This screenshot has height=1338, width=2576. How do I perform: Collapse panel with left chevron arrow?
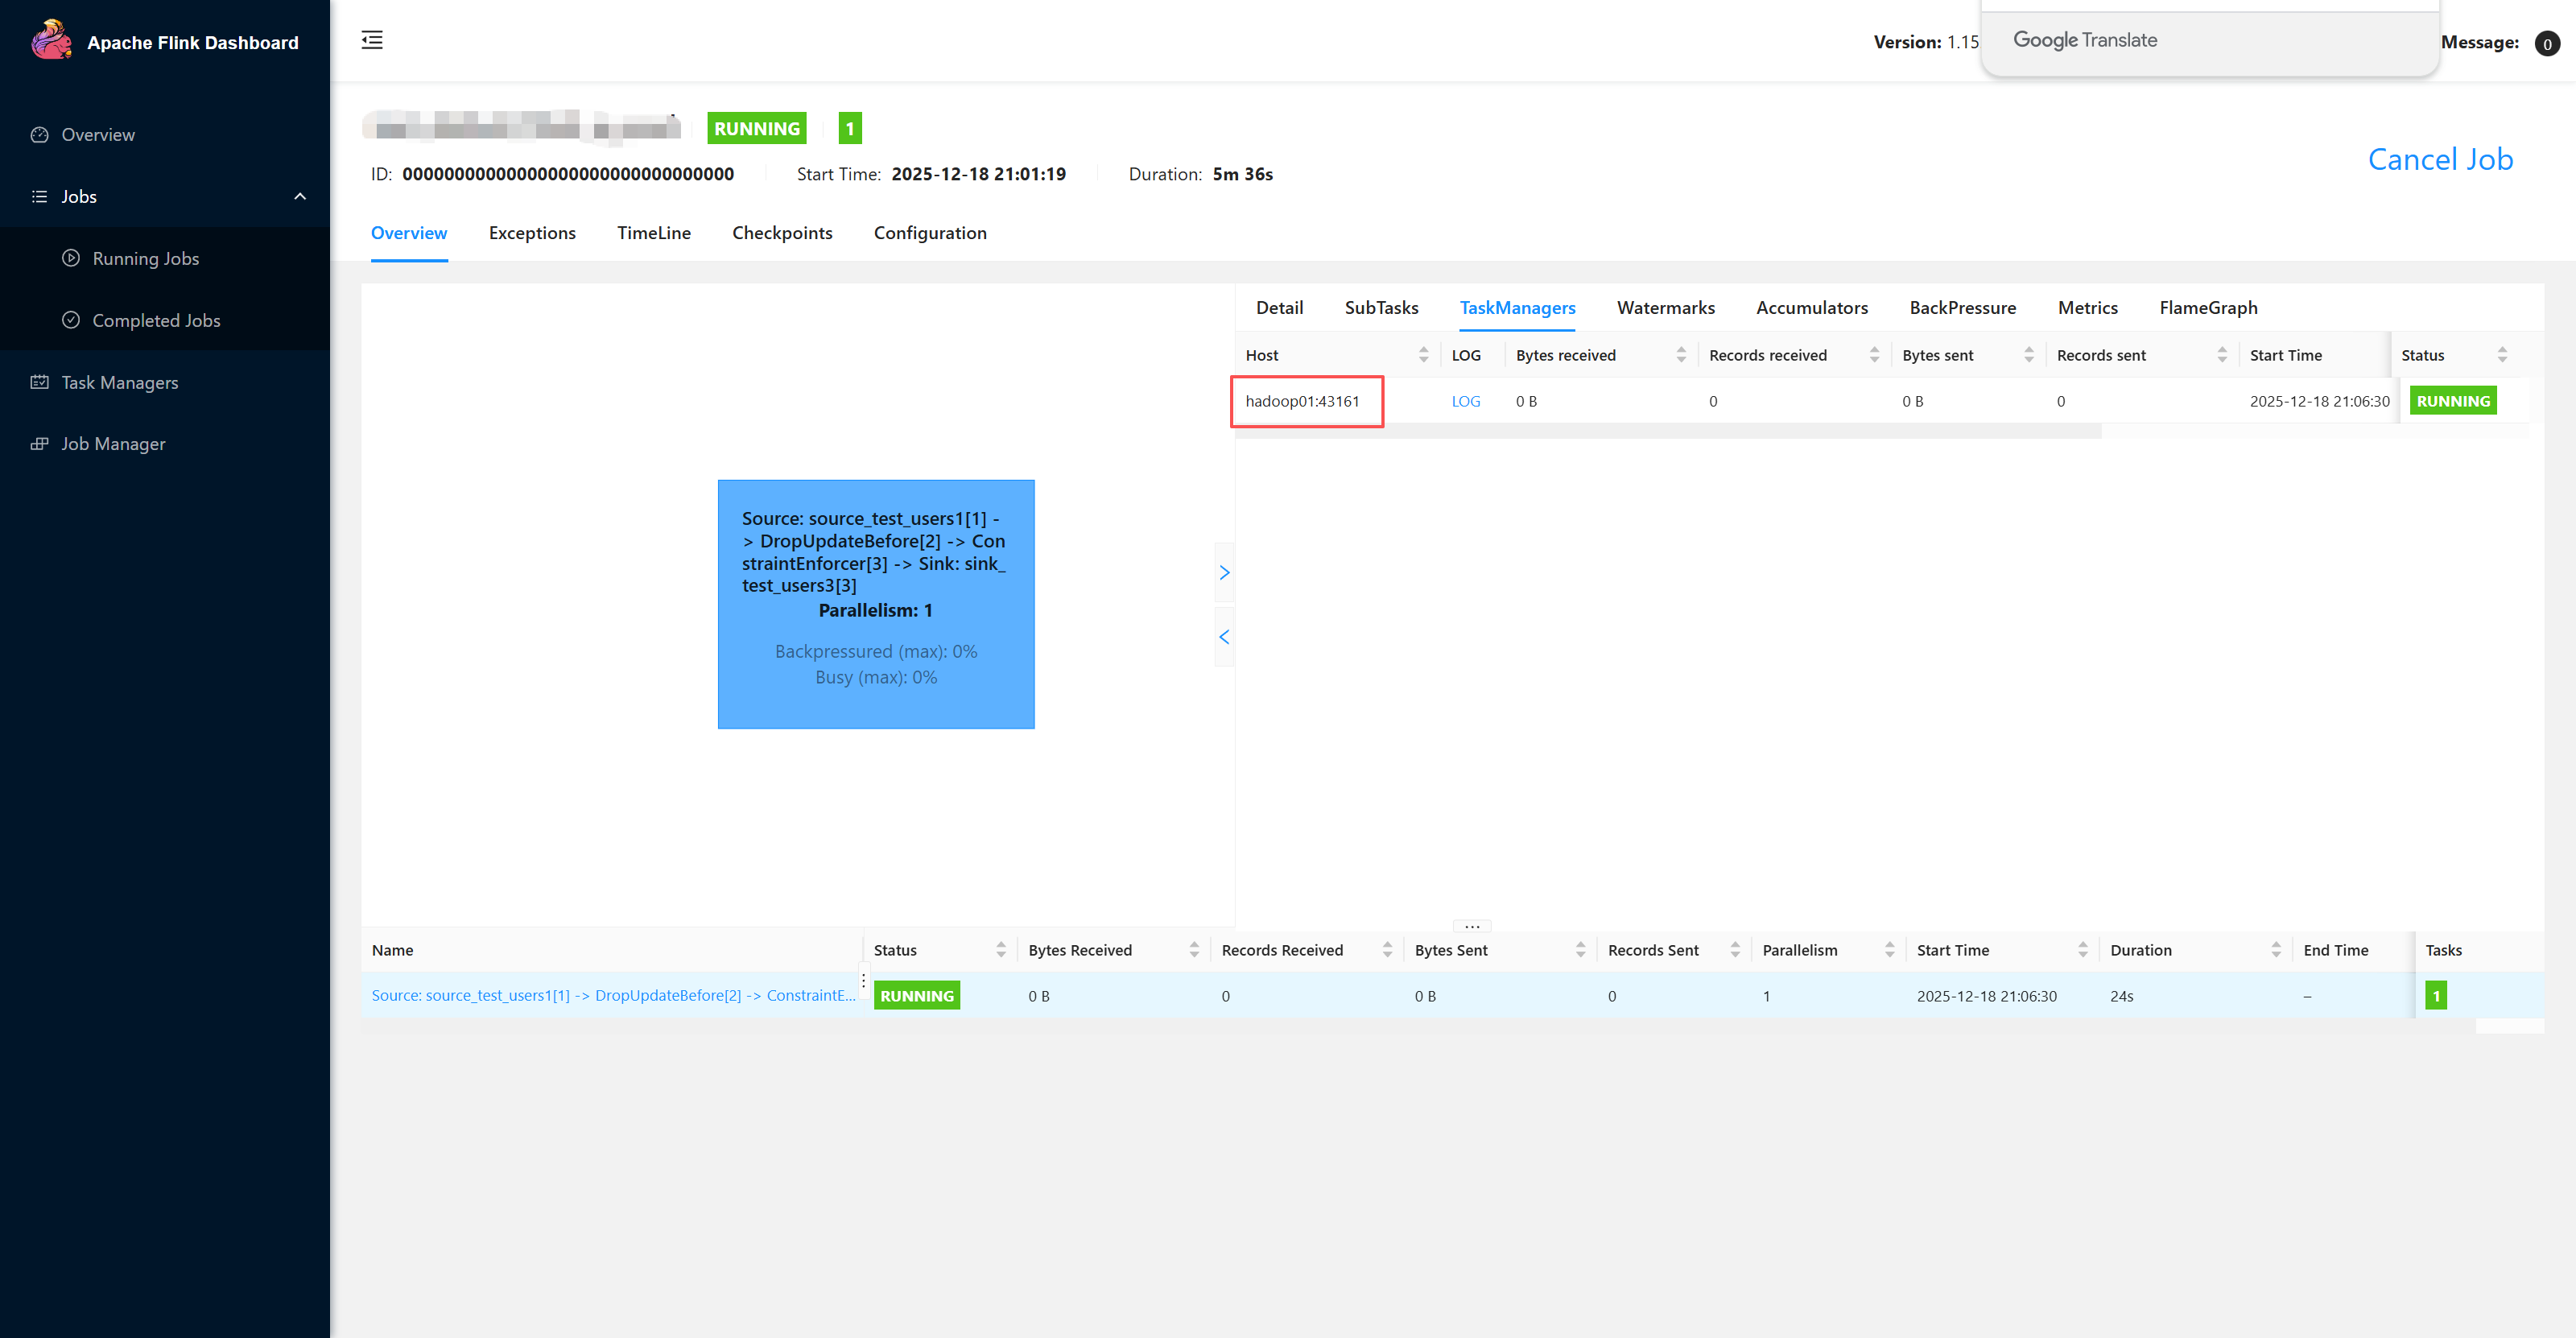[1224, 637]
